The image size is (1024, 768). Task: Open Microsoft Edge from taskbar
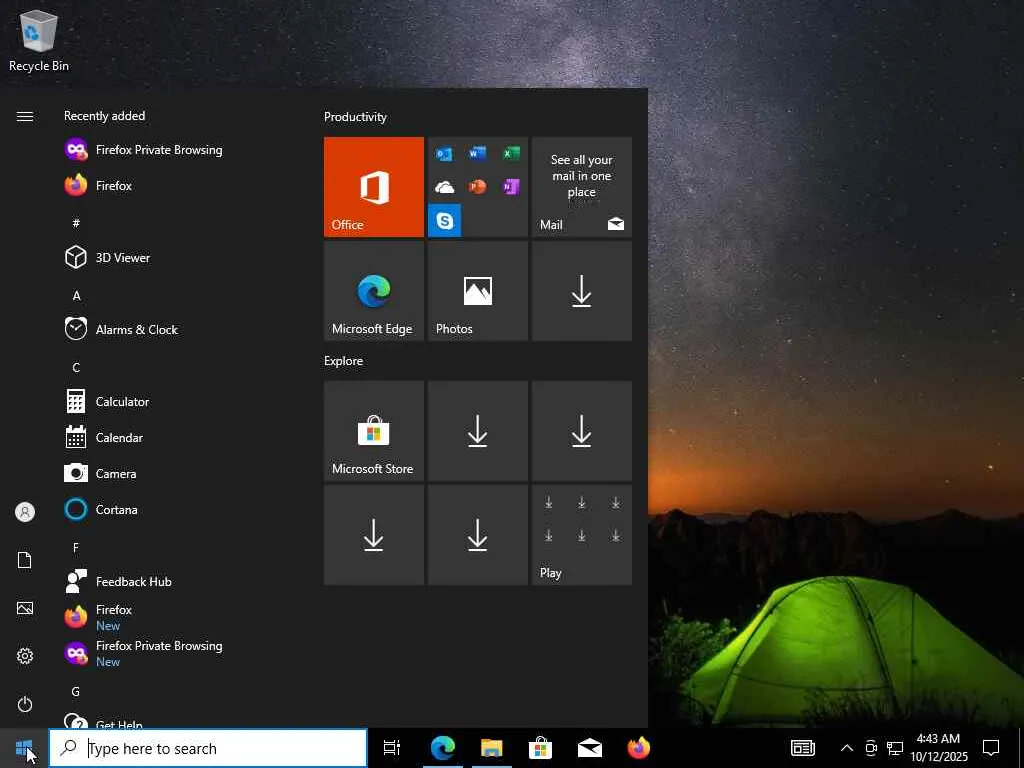pos(443,748)
